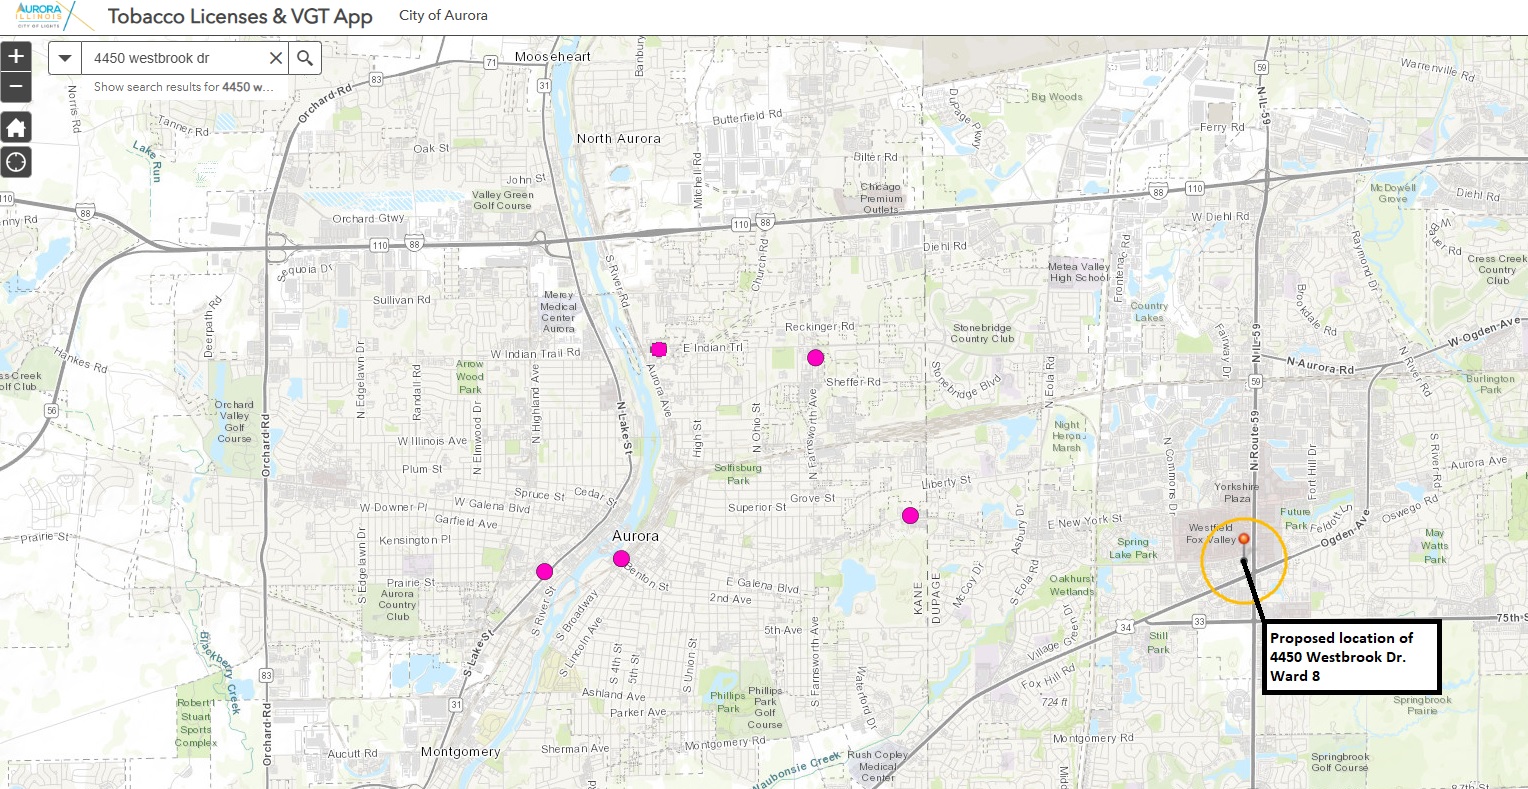
Task: Click the City of Aurora subtitle
Action: [x=443, y=16]
